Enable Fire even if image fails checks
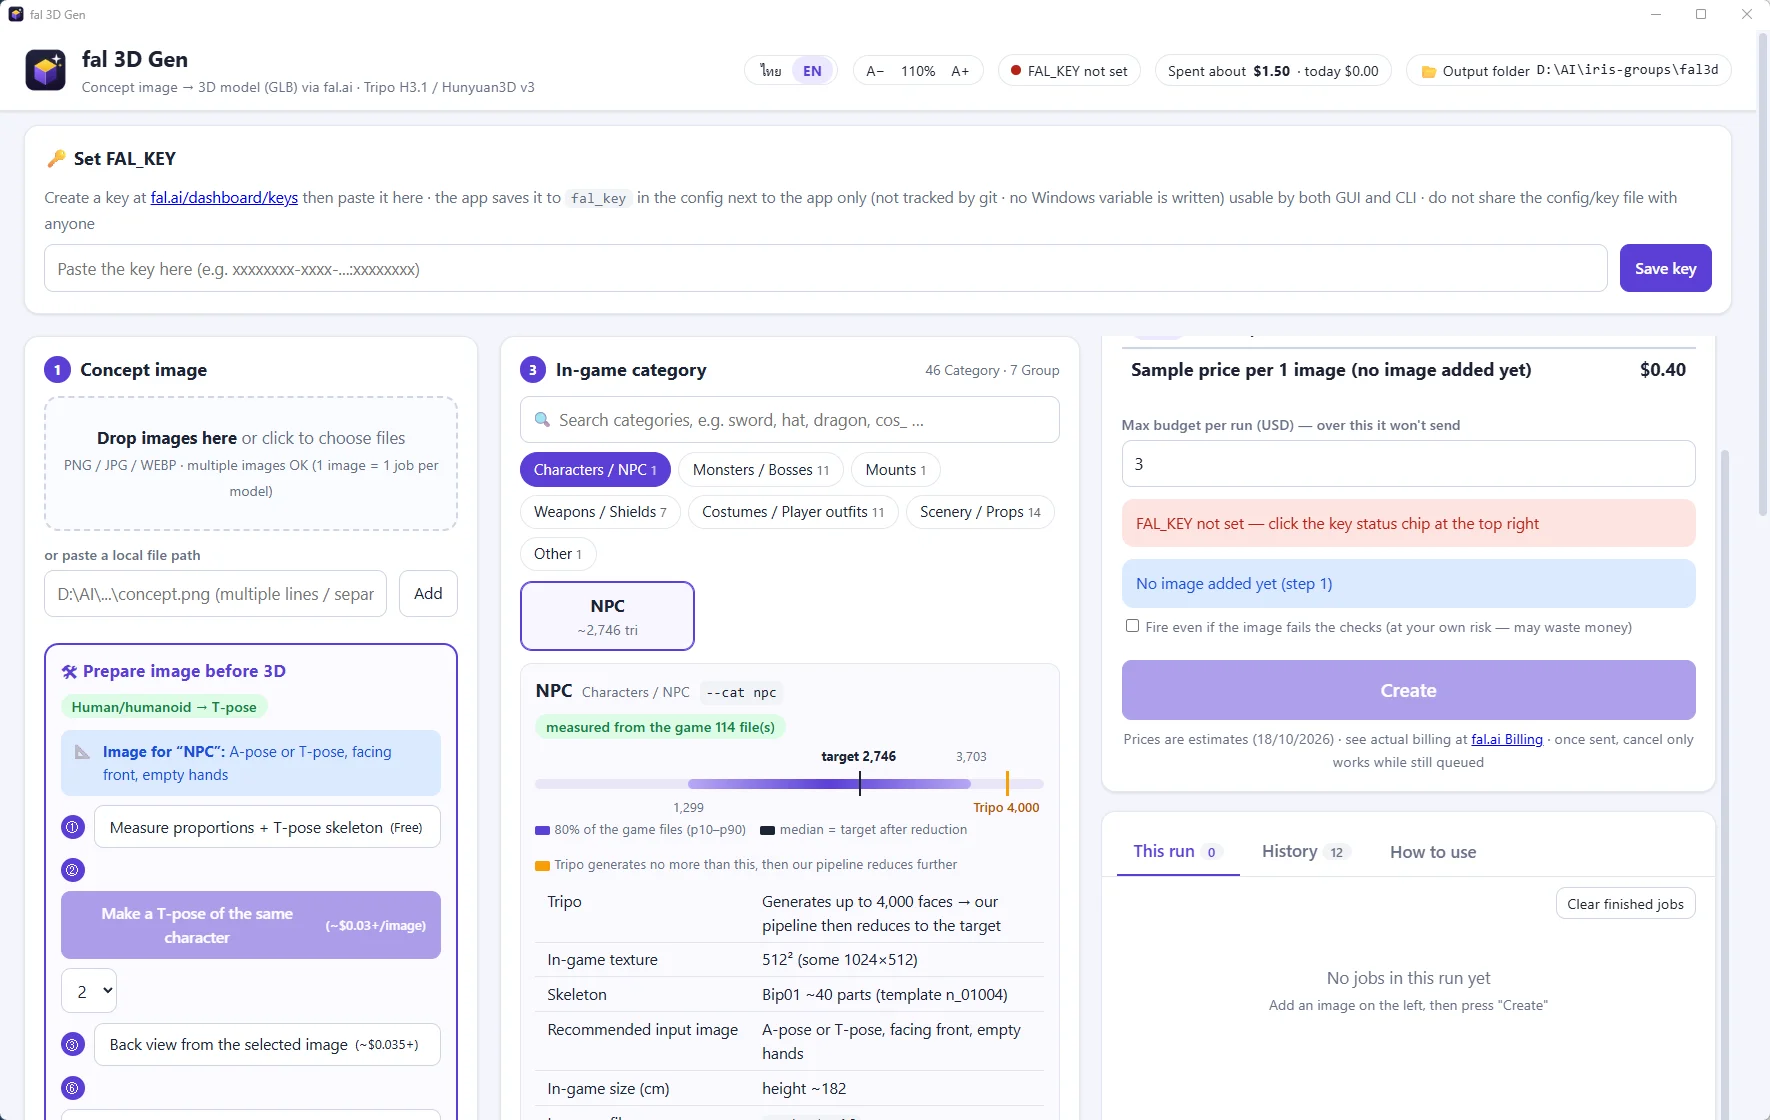 click(x=1132, y=626)
